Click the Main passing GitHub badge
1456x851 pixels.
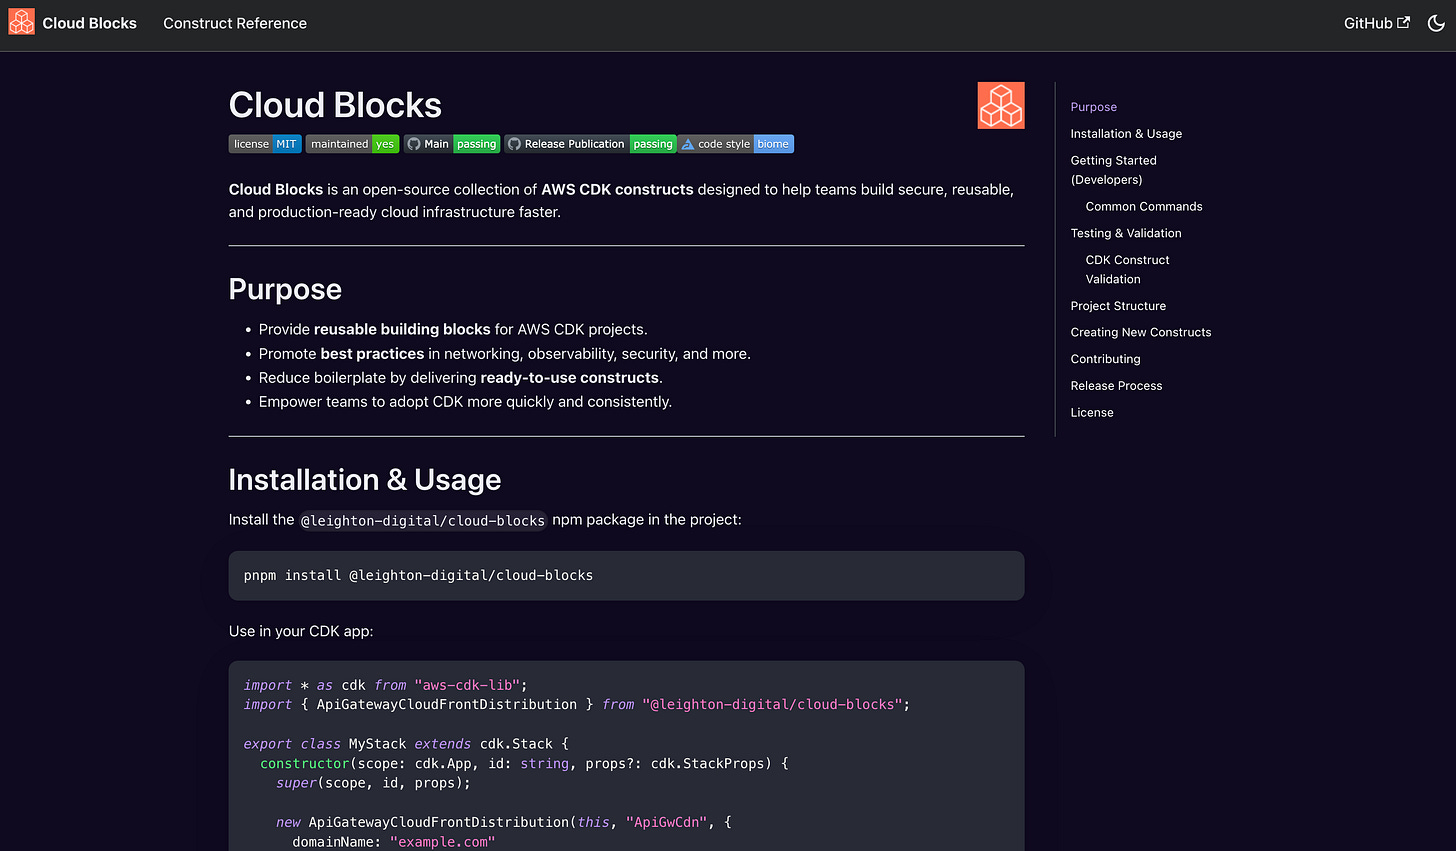click(452, 144)
